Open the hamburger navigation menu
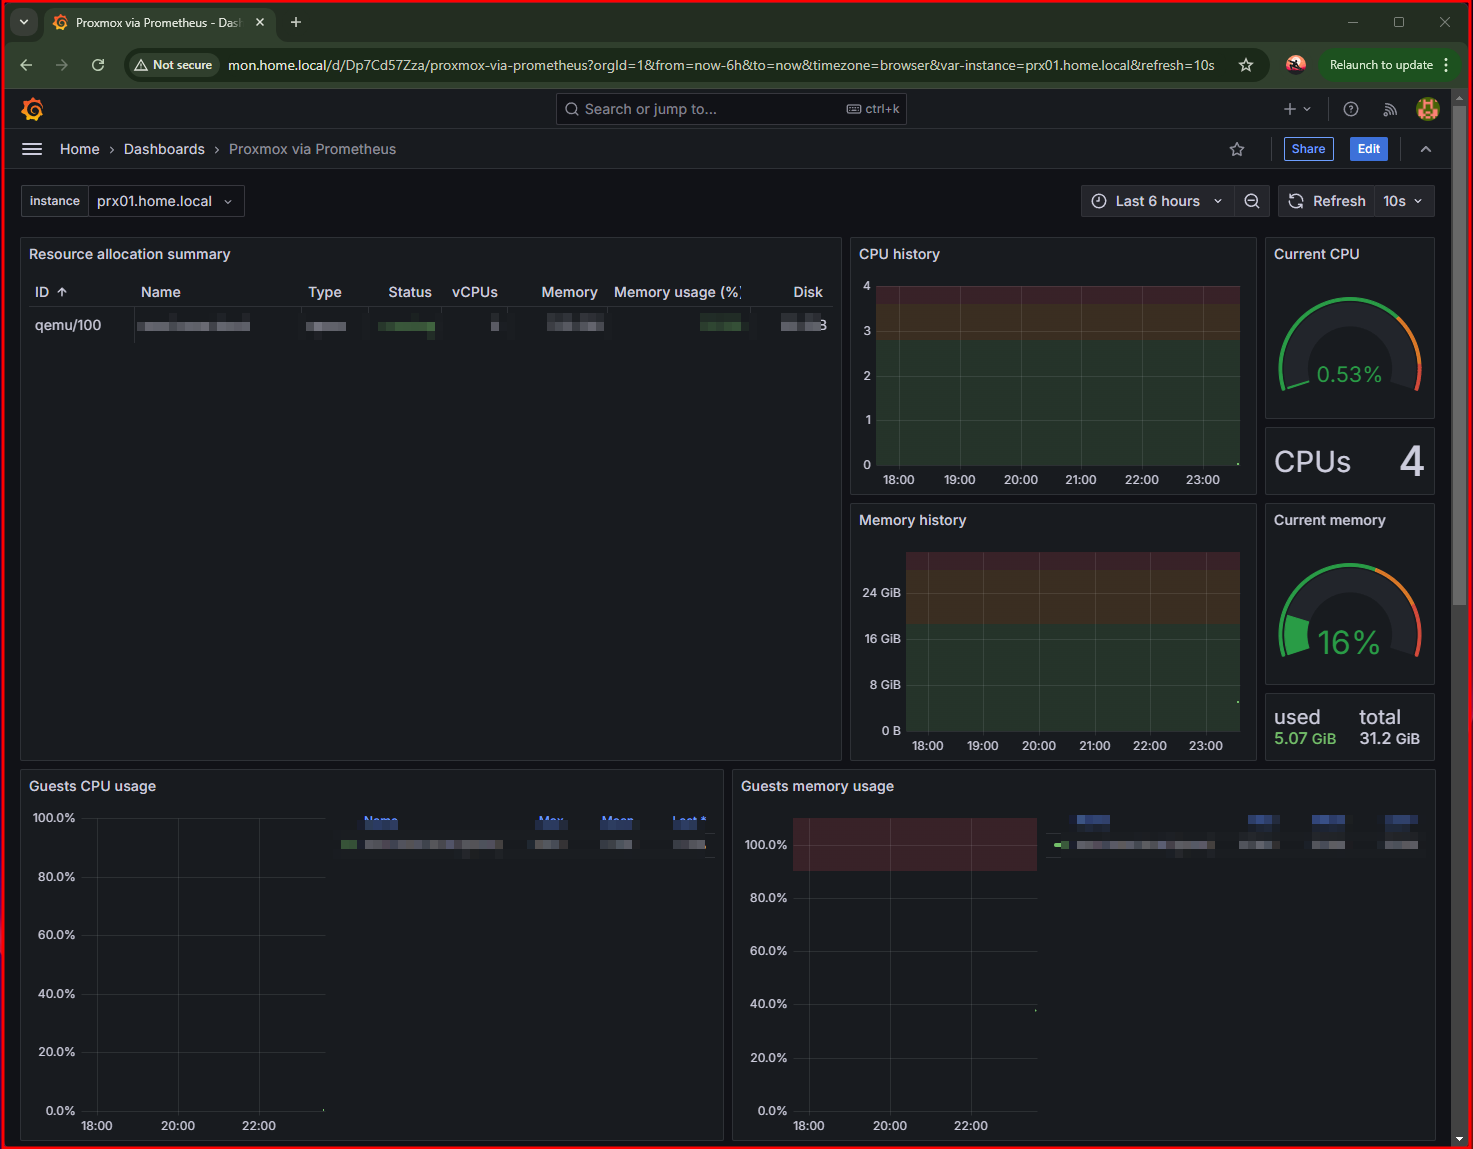Viewport: 1473px width, 1149px height. point(32,149)
